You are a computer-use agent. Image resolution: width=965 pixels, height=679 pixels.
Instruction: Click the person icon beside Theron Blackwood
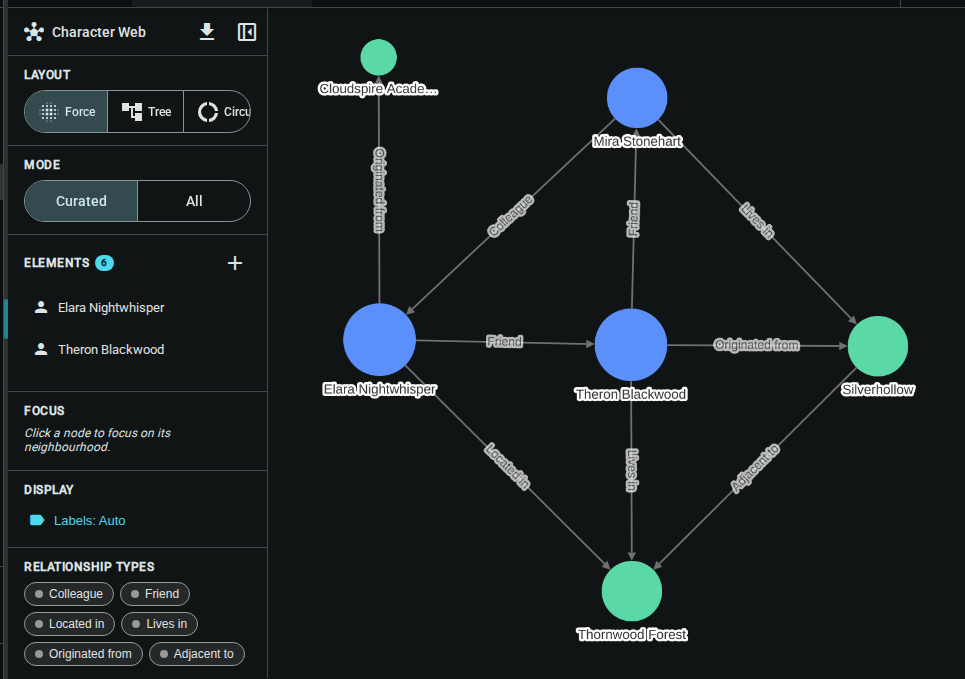click(41, 350)
